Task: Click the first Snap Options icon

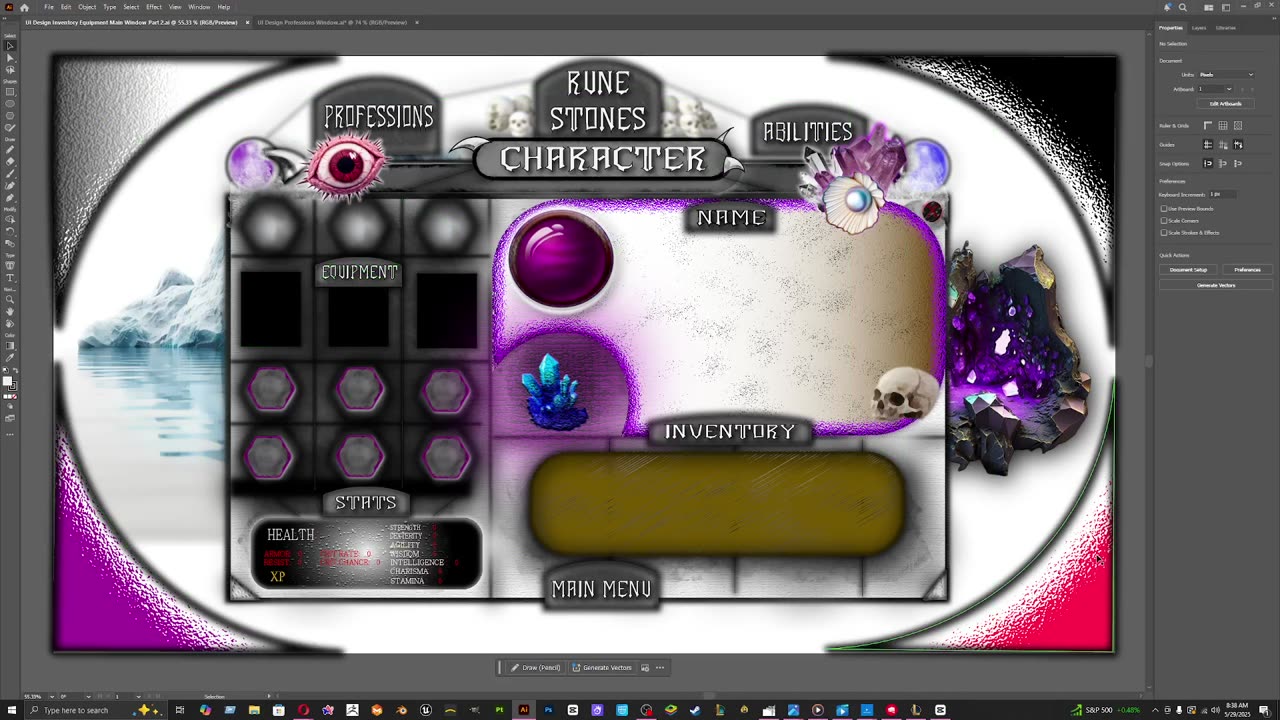Action: pos(1207,163)
